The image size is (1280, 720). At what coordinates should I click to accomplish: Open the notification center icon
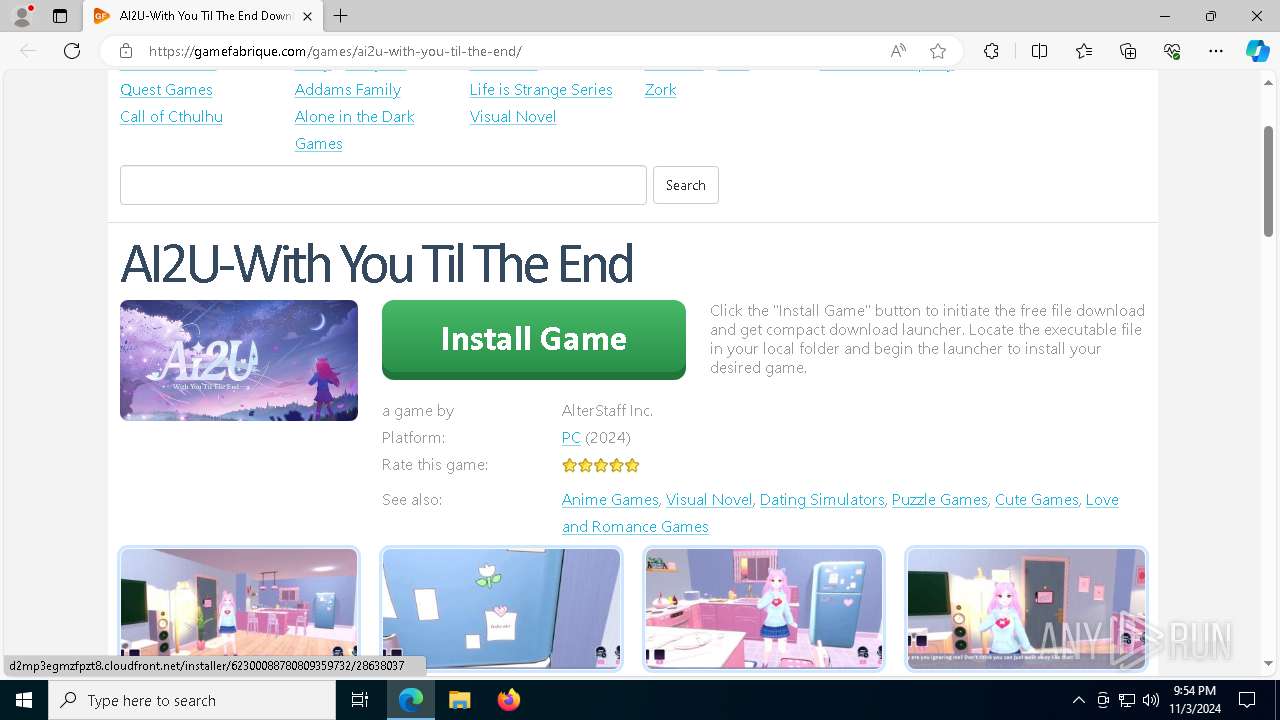coord(1247,700)
